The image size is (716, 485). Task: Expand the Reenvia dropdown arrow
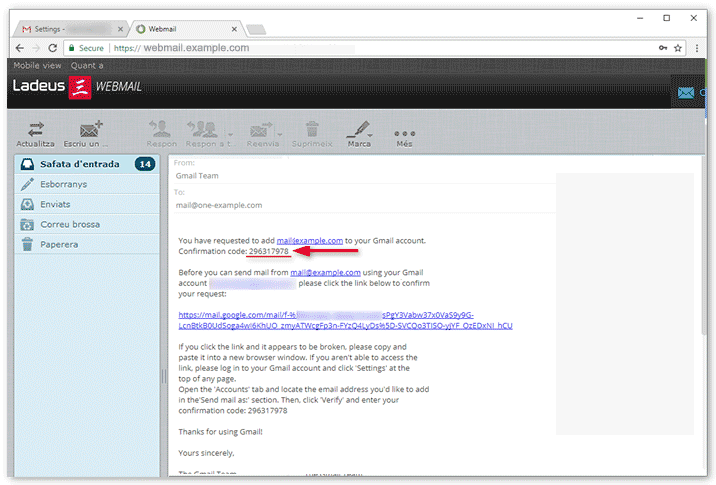coord(281,133)
